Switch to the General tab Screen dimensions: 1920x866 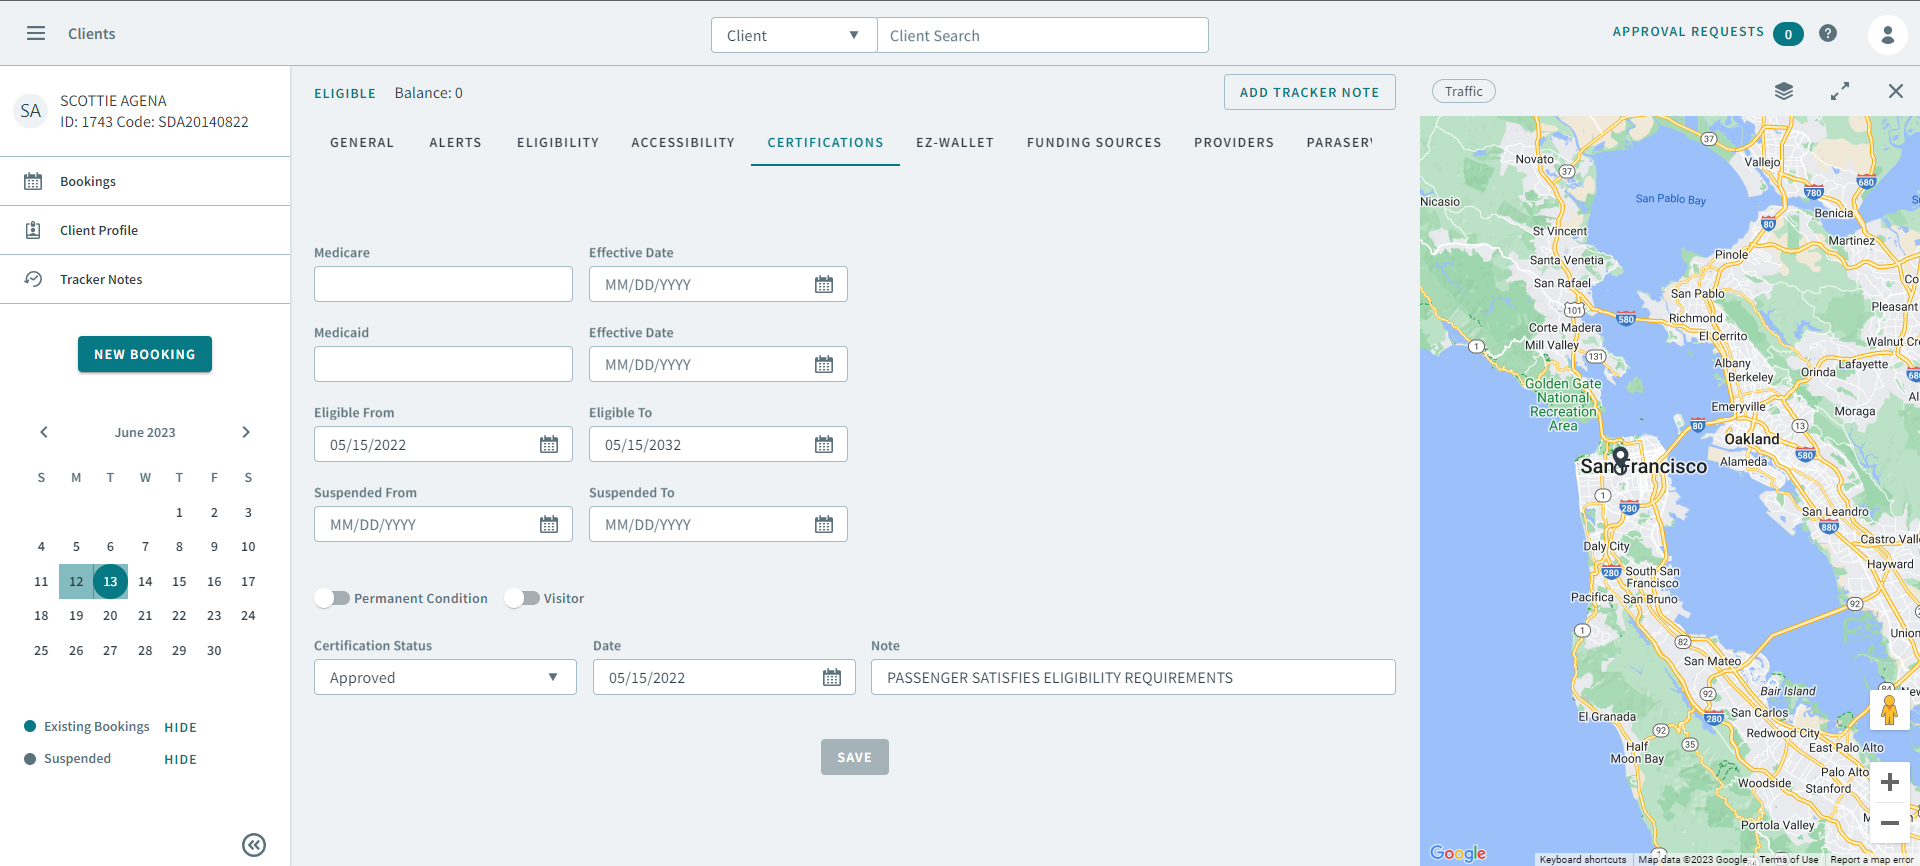click(x=362, y=143)
